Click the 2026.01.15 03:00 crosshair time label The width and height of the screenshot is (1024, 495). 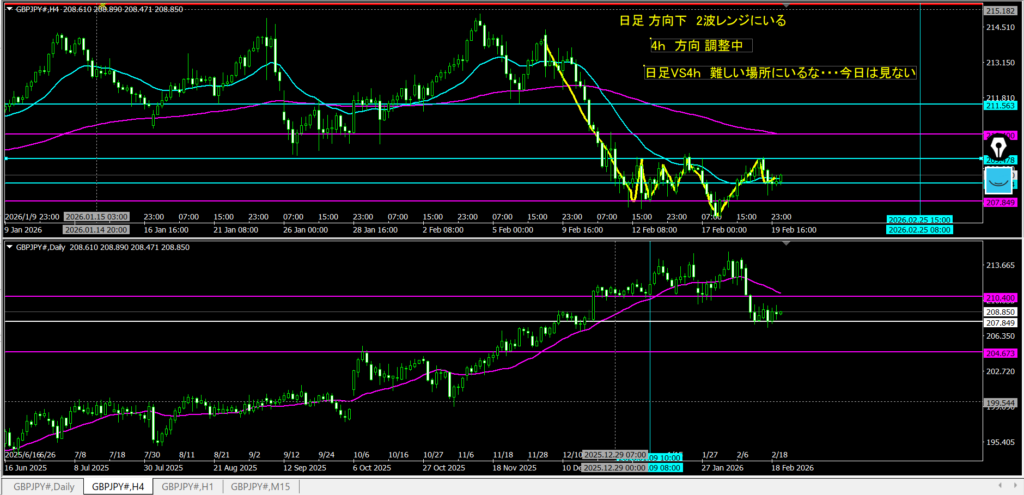coord(96,217)
